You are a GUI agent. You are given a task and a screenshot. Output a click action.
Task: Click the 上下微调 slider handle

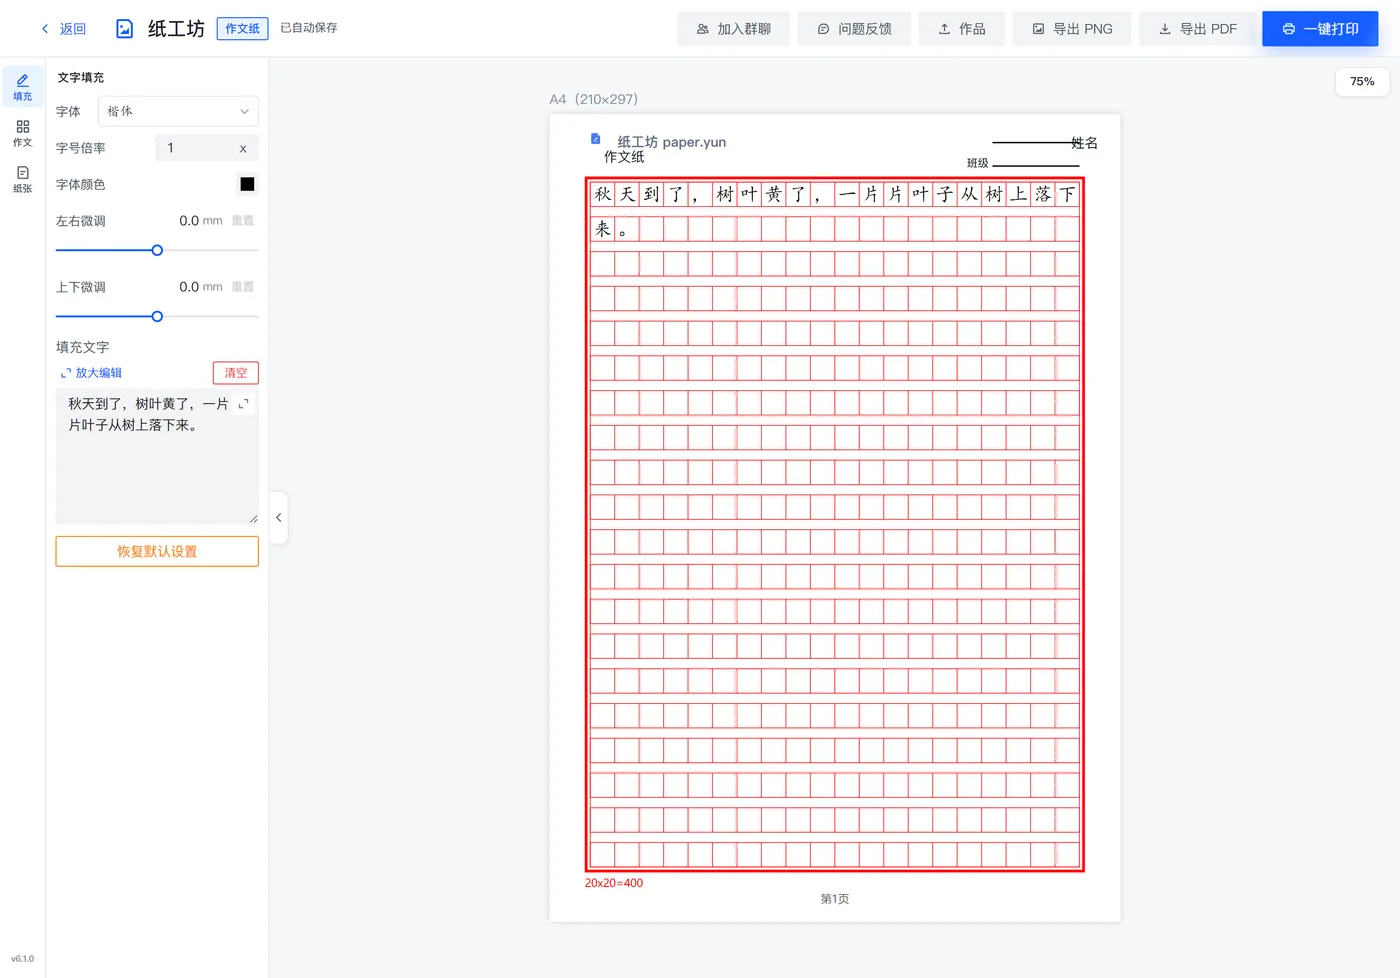(157, 316)
